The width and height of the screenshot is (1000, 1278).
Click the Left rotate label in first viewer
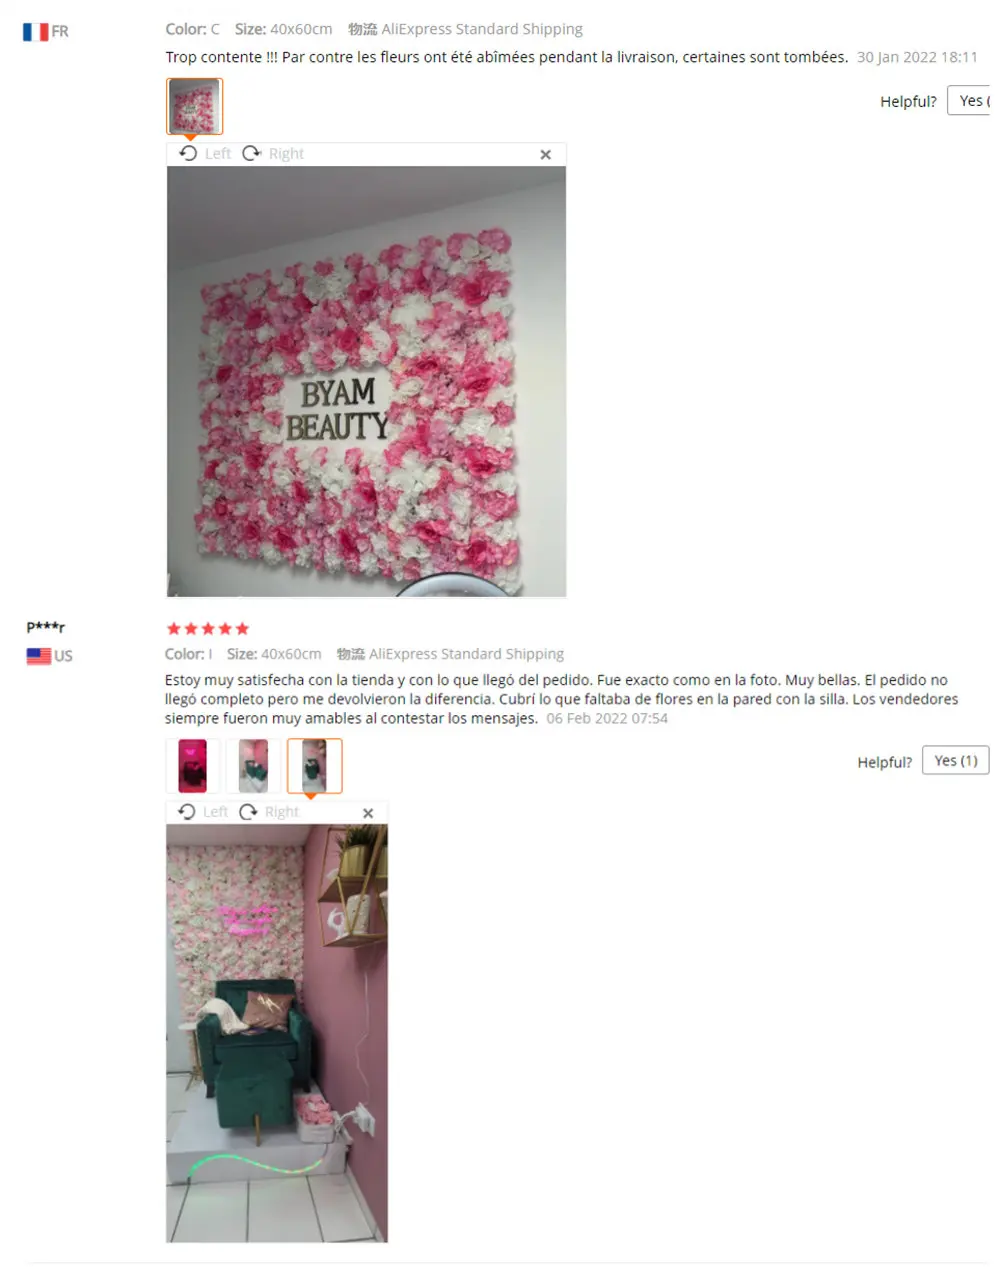point(218,154)
